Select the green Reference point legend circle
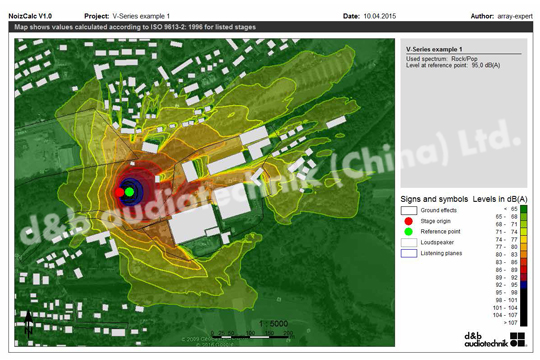This screenshot has height=360, width=540. (x=408, y=232)
